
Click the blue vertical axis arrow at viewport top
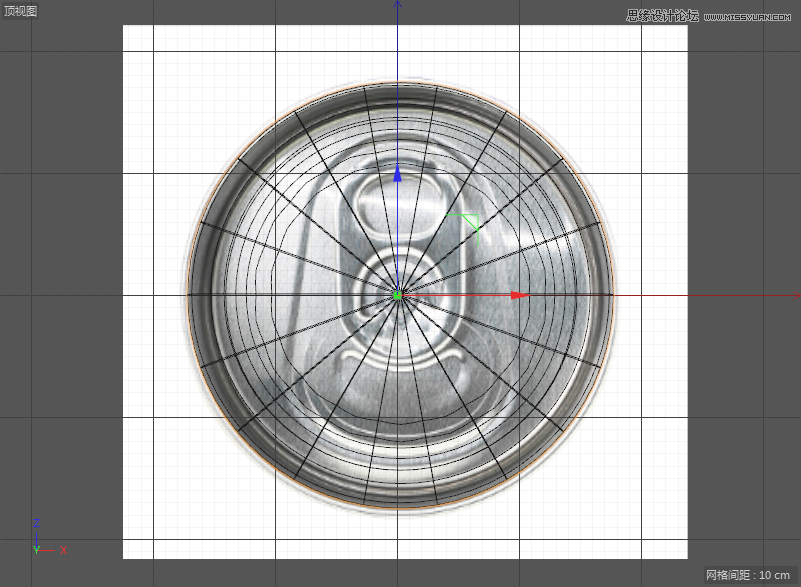pos(399,9)
